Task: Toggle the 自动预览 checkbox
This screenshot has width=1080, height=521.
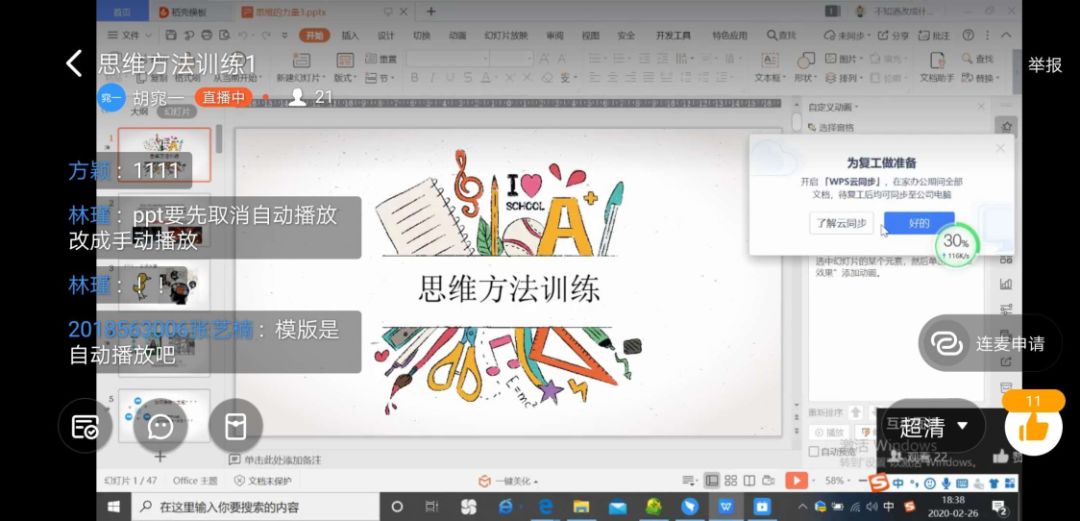Action: [814, 452]
